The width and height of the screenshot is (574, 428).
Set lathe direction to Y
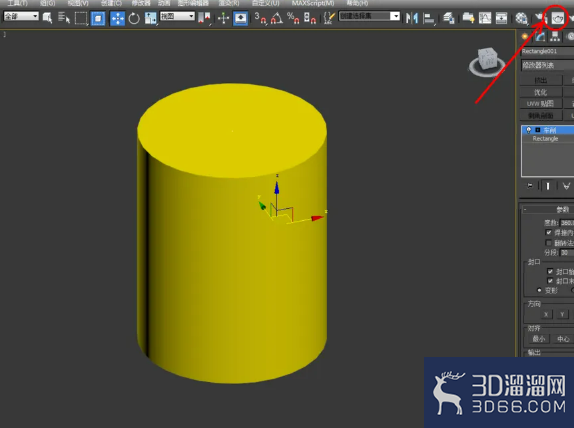coord(562,315)
